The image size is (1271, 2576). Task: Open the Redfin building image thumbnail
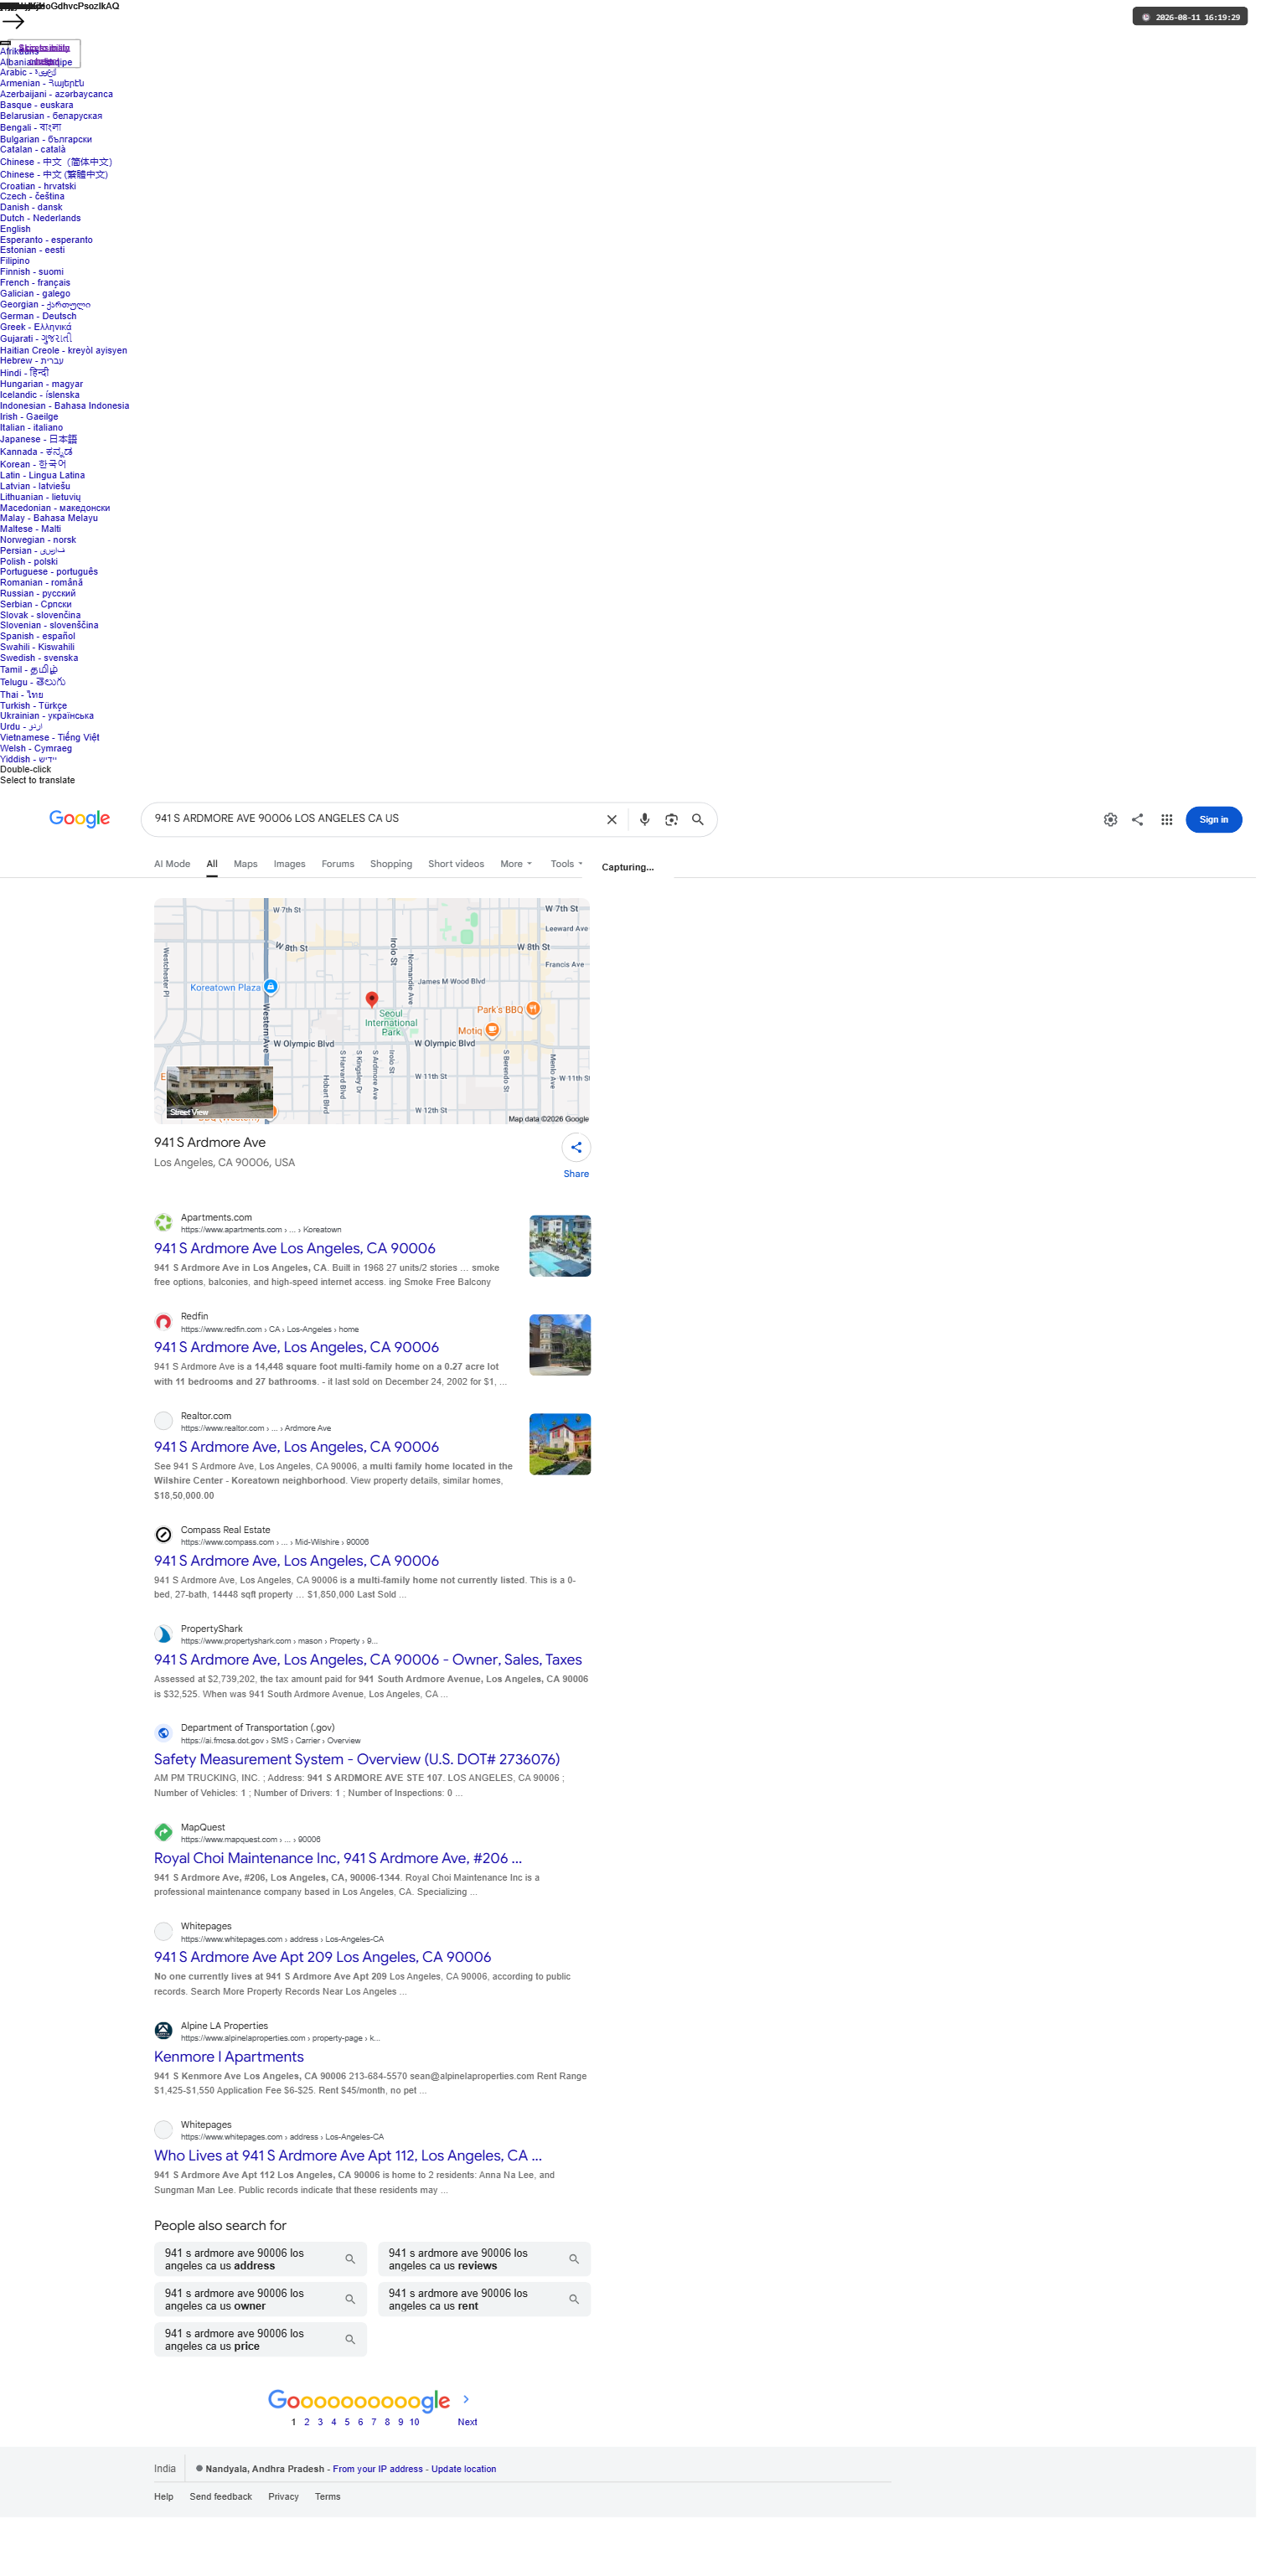pyautogui.click(x=560, y=1345)
